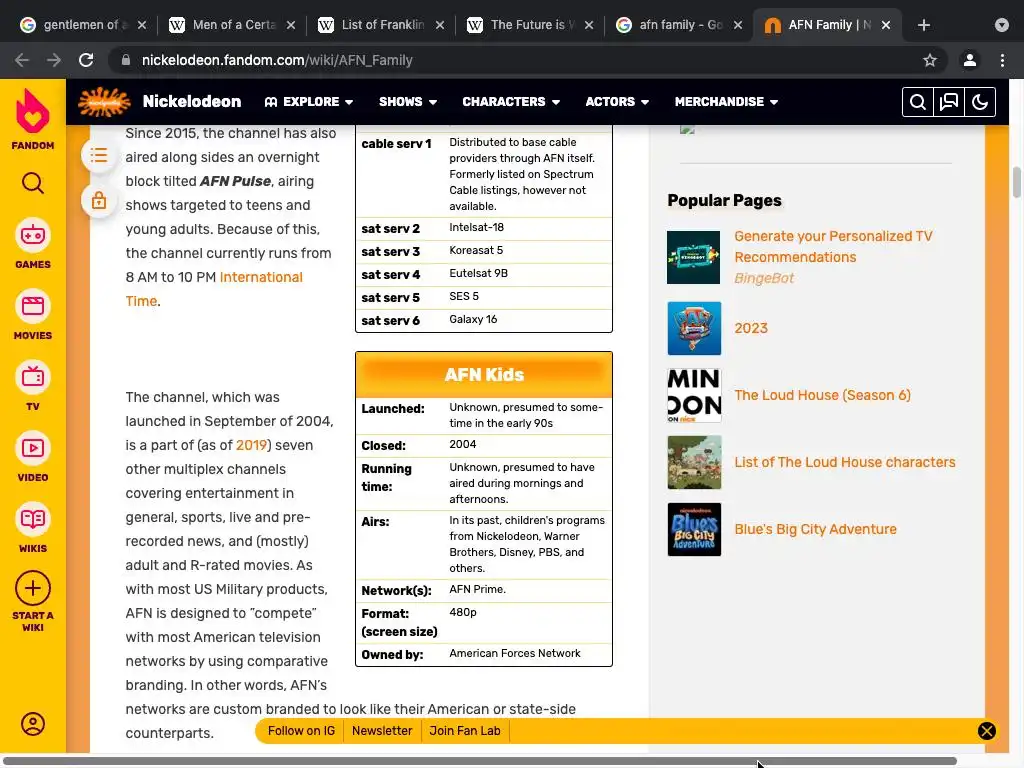Click the 'Galaxy 16' table cell

click(473, 319)
